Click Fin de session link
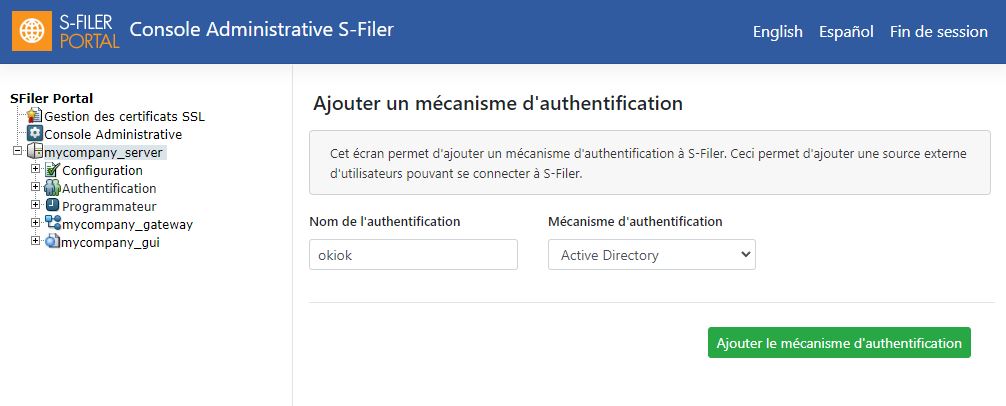 tap(939, 31)
